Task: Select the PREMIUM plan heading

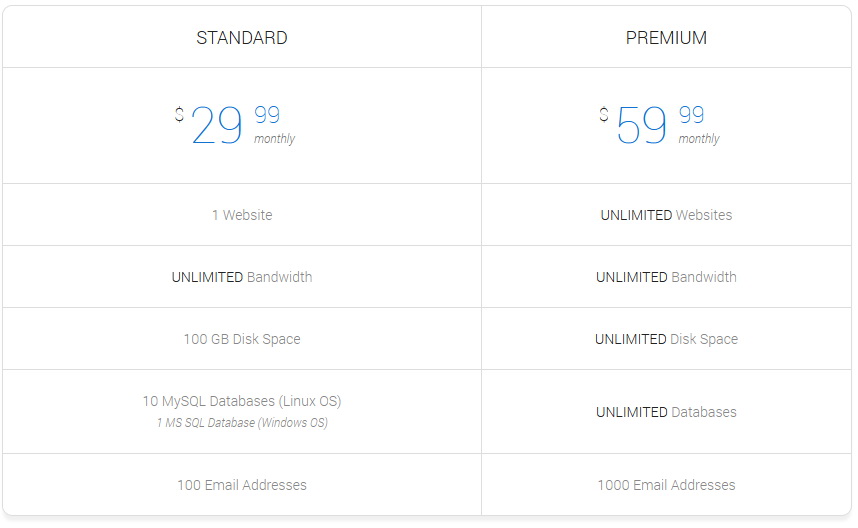Action: [x=666, y=38]
